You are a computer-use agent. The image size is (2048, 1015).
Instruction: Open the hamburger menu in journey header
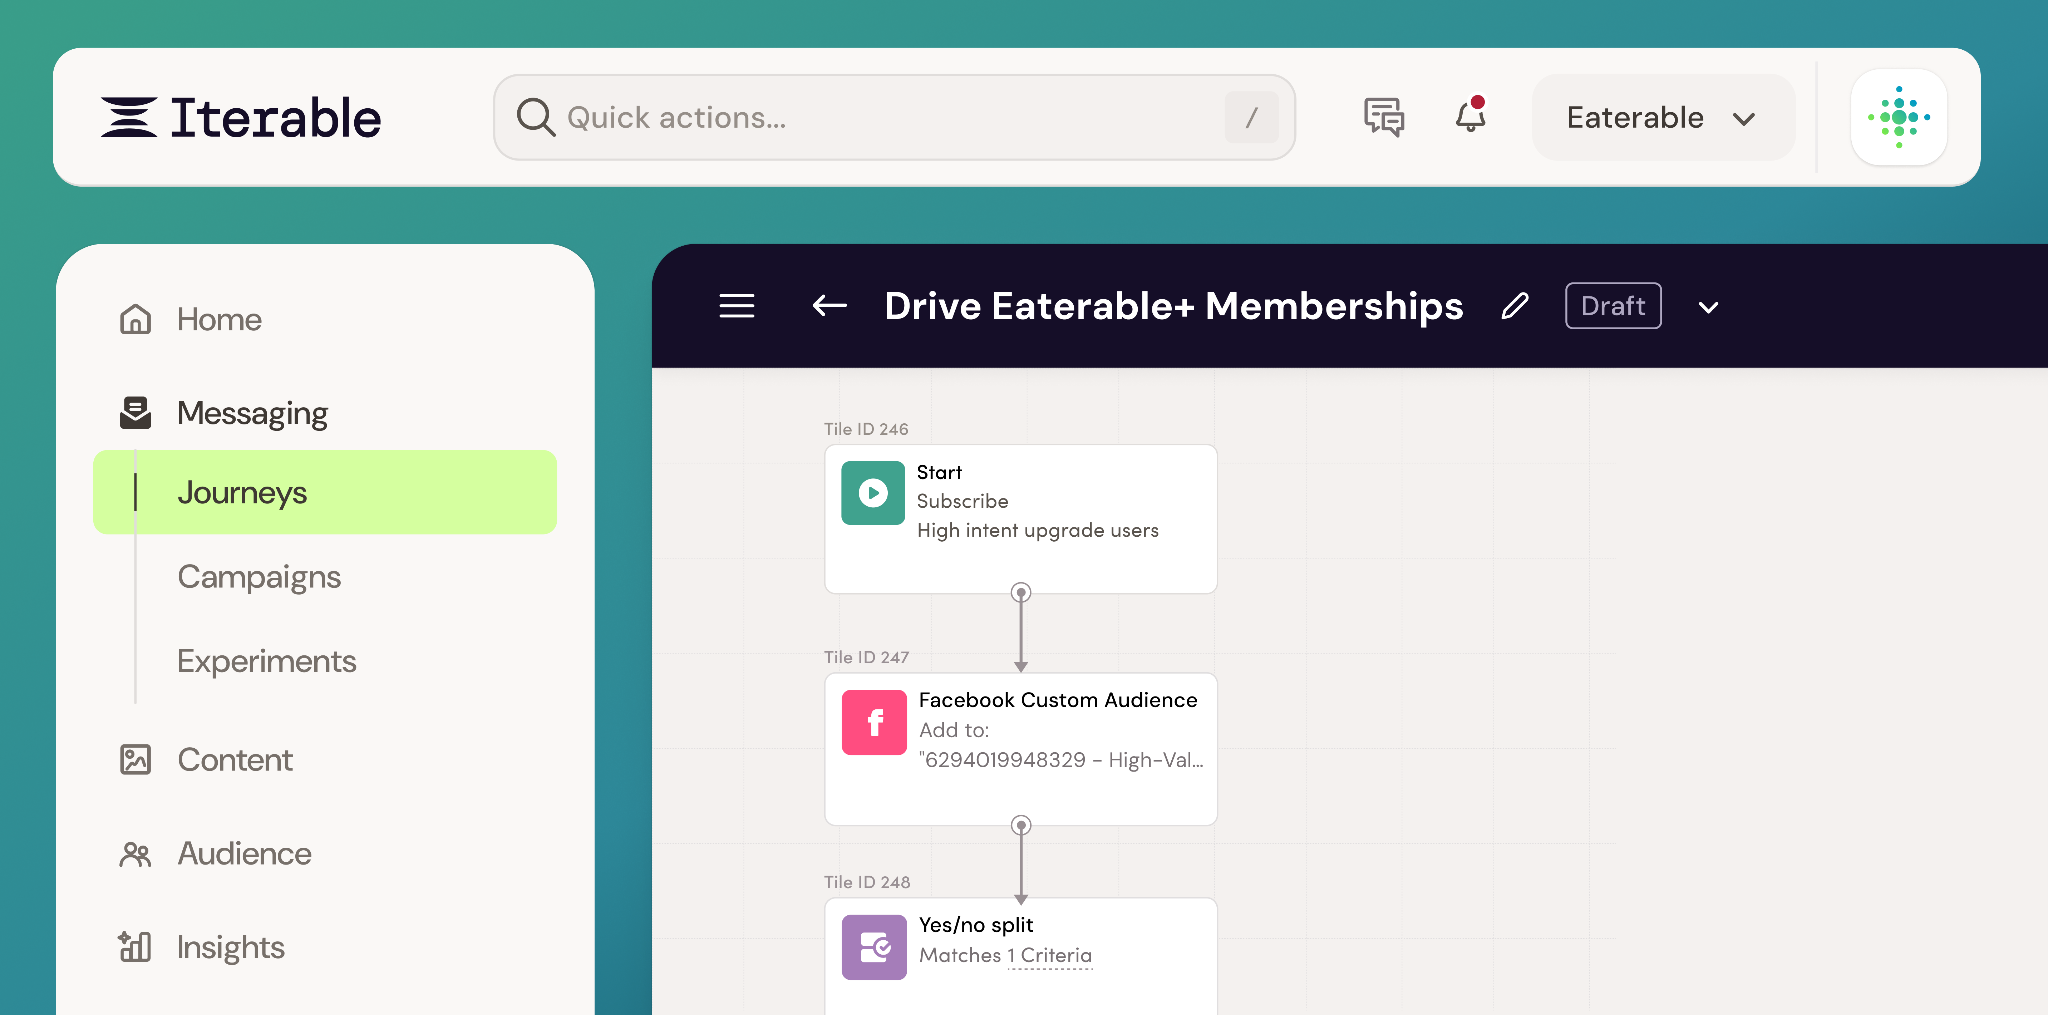[737, 306]
